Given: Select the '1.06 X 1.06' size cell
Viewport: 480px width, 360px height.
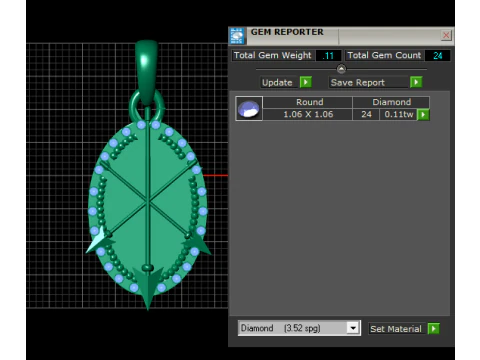Looking at the screenshot, I should [308, 114].
